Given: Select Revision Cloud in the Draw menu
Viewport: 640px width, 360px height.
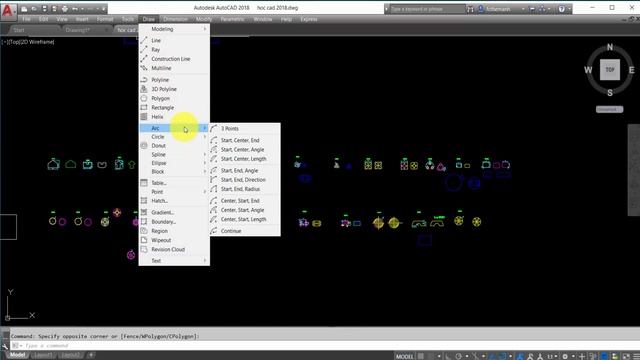Looking at the screenshot, I should pyautogui.click(x=174, y=249).
